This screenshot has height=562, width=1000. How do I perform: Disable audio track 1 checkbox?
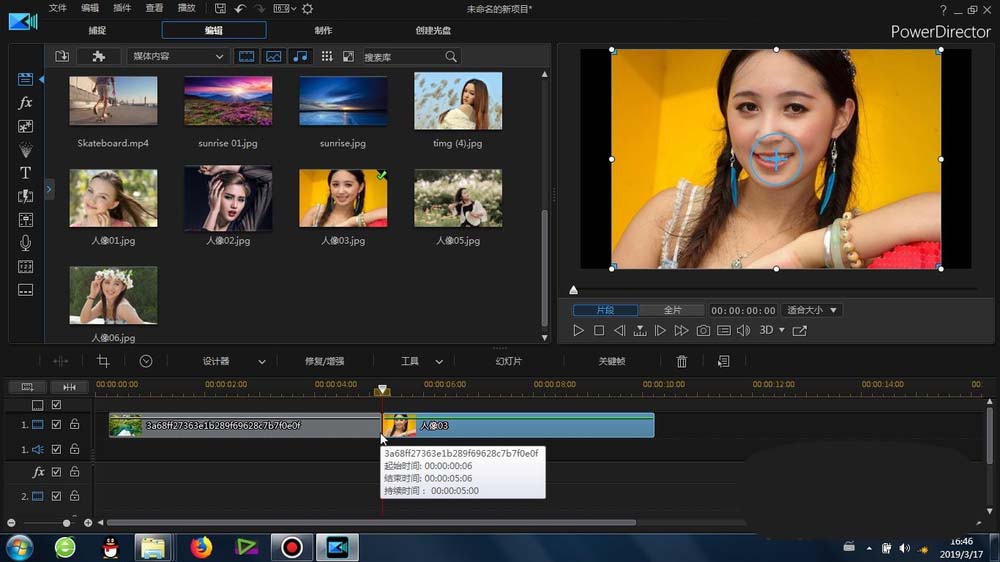click(x=56, y=450)
